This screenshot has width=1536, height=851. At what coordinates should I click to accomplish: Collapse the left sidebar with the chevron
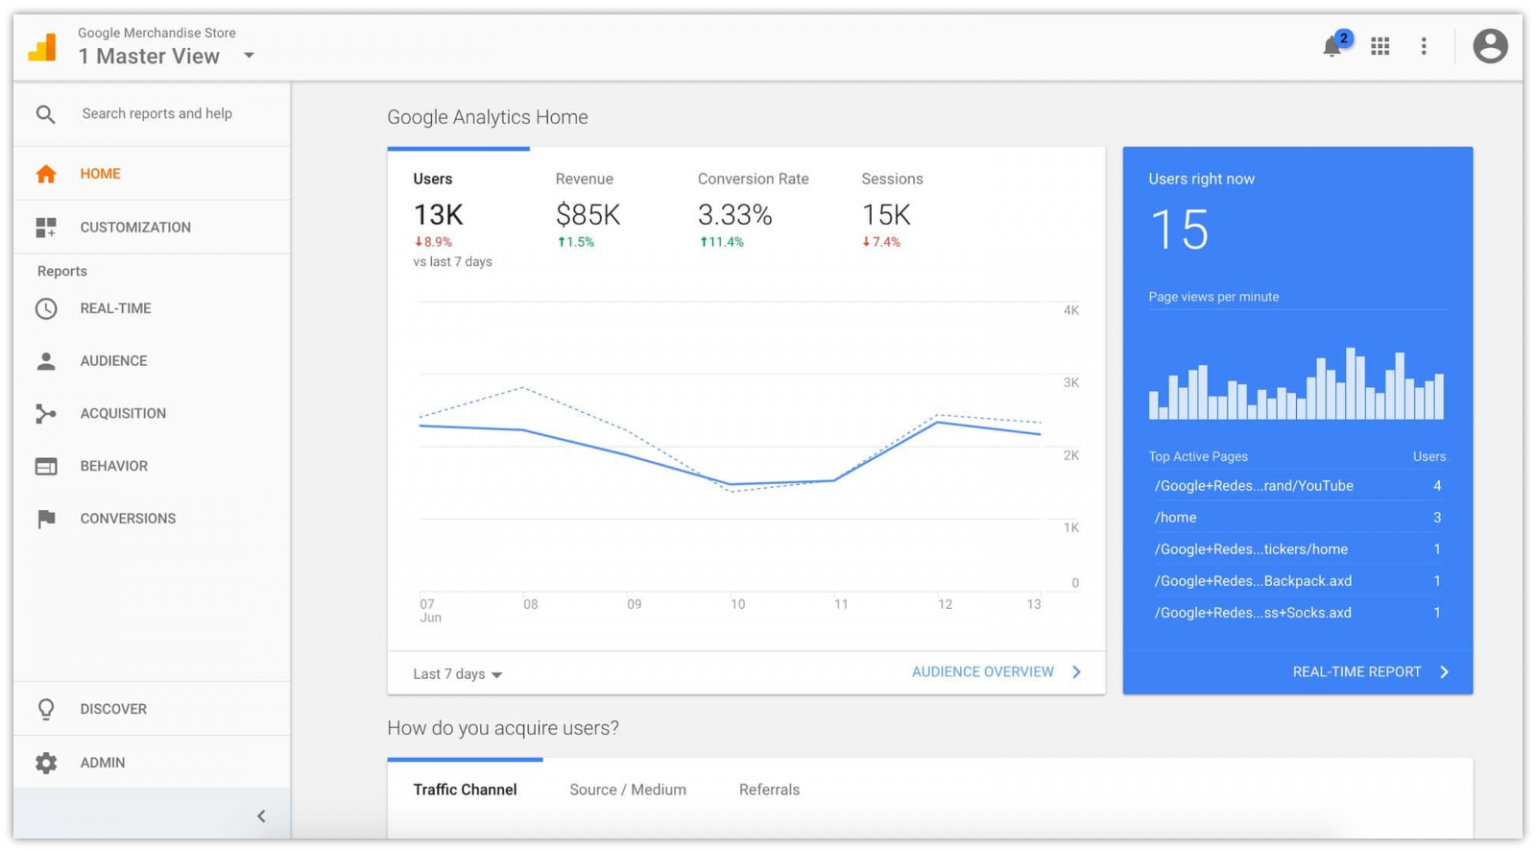click(x=261, y=815)
